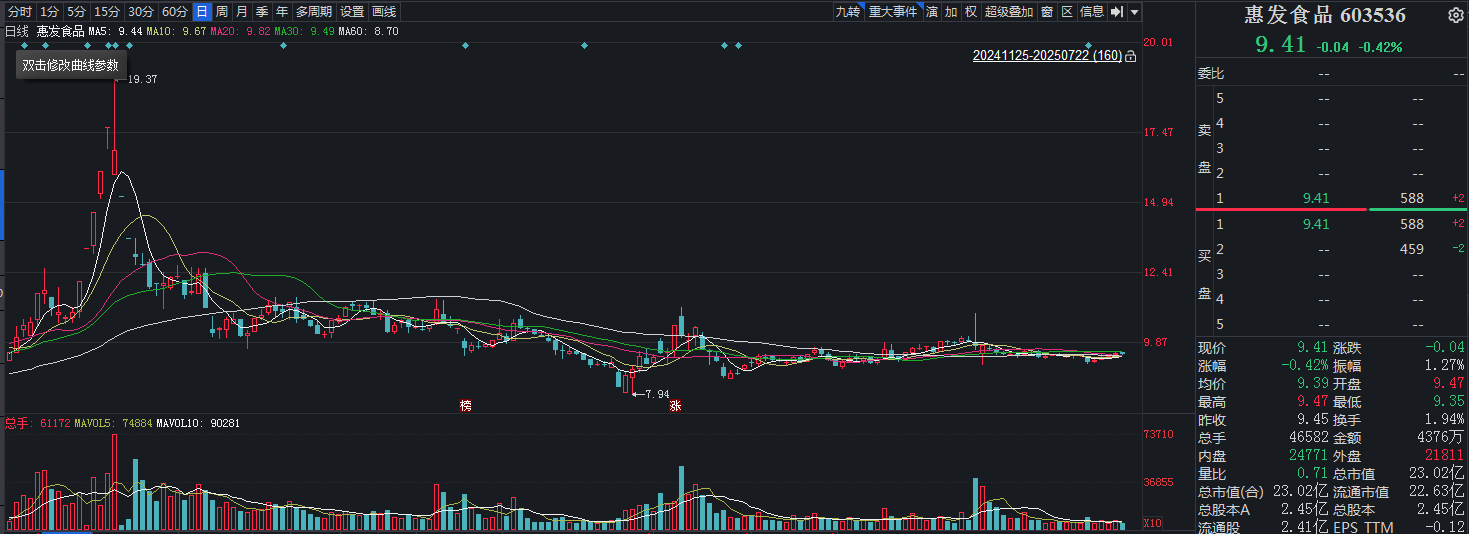
Task: Switch to the 季 quarterly period
Action: pyautogui.click(x=262, y=12)
